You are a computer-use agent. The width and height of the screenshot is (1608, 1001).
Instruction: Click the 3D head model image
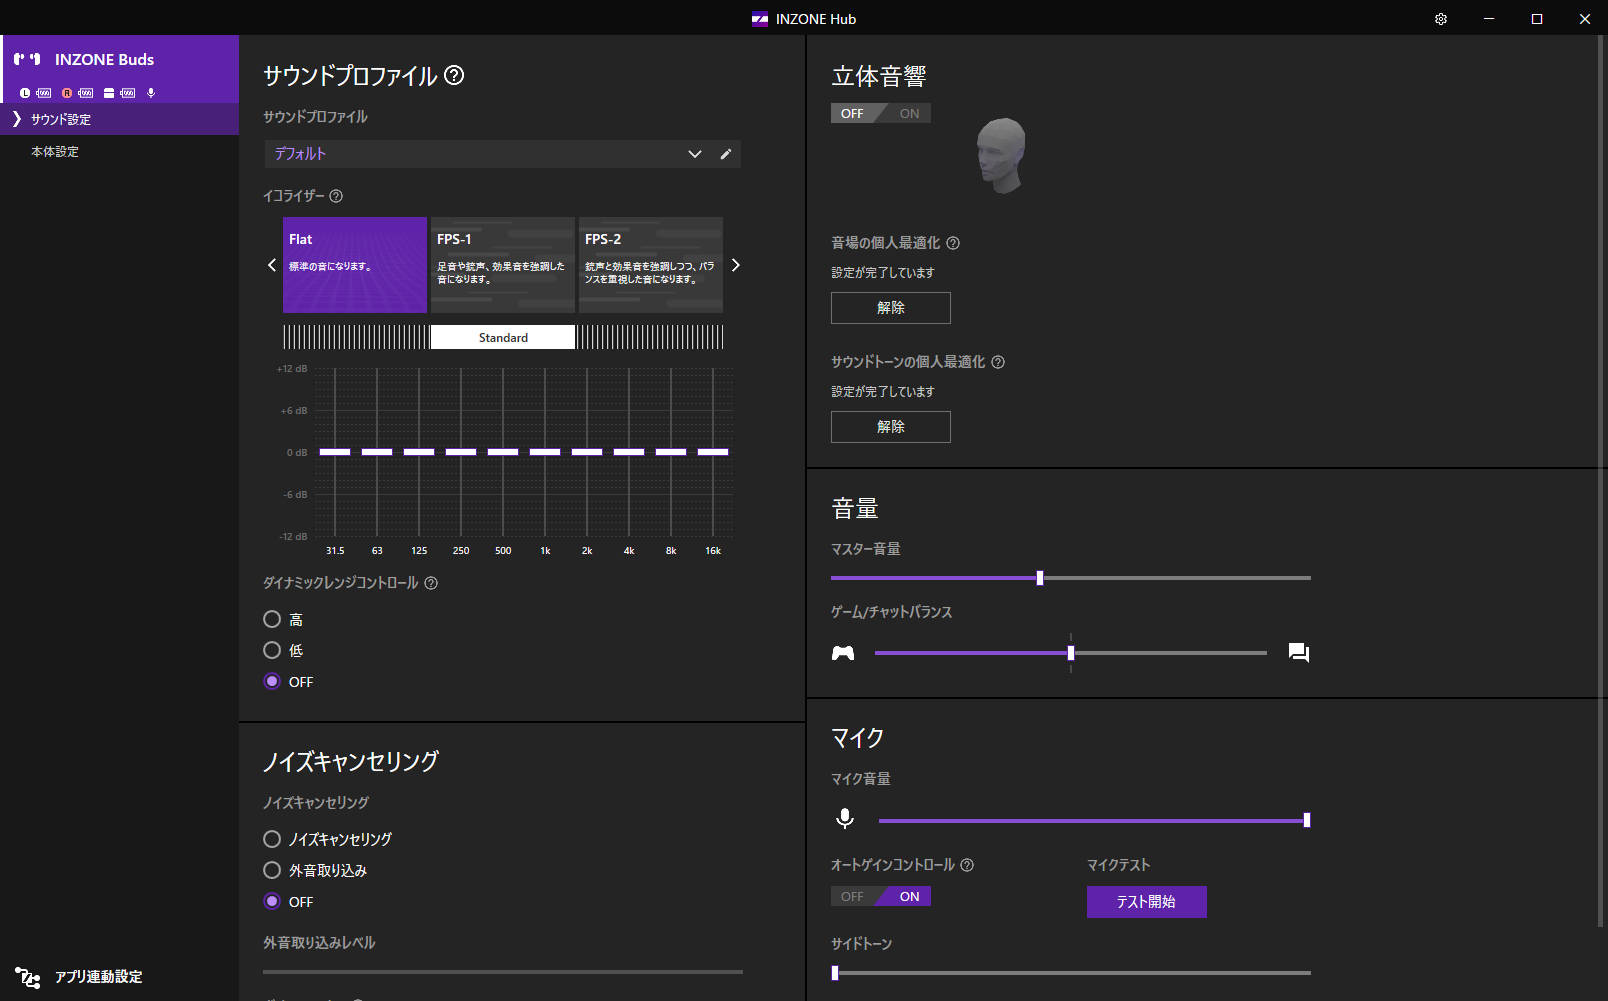click(x=1001, y=155)
